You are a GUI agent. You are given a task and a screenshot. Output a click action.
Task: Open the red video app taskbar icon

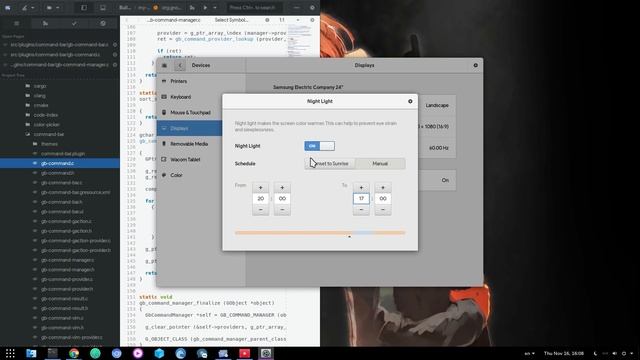tap(244, 353)
